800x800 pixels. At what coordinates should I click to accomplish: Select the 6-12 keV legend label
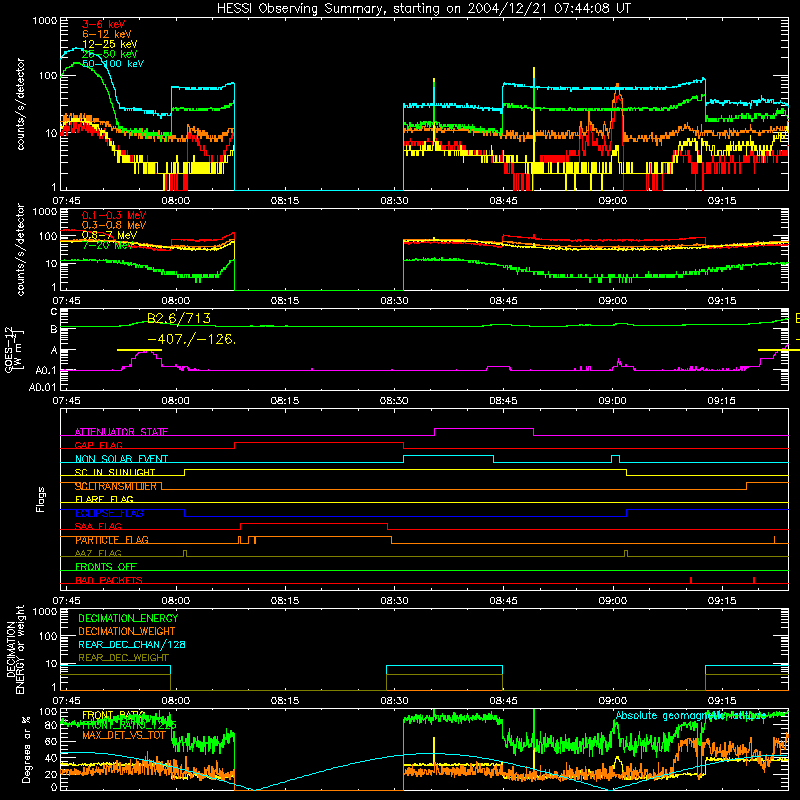click(106, 34)
